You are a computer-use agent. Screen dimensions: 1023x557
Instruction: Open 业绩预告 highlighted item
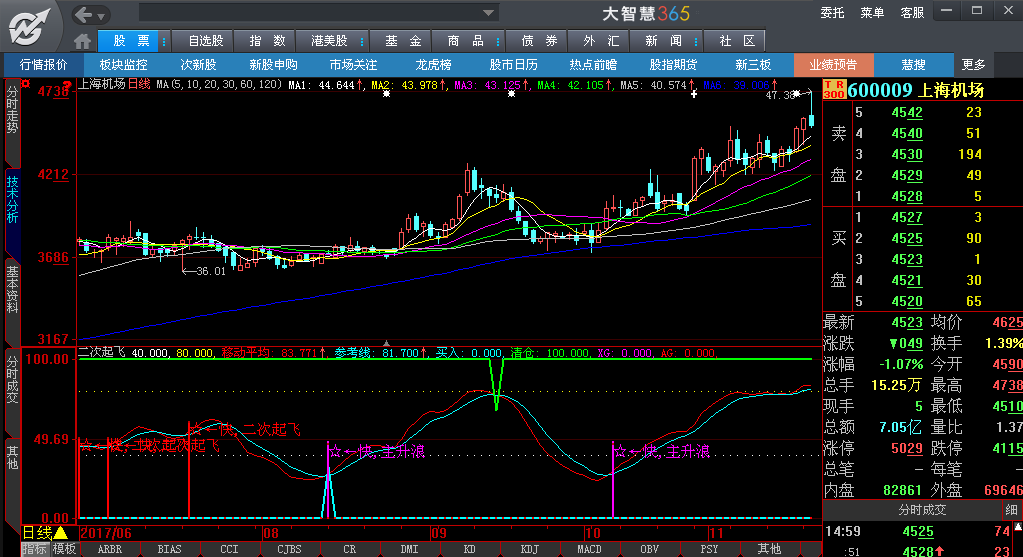pos(833,65)
